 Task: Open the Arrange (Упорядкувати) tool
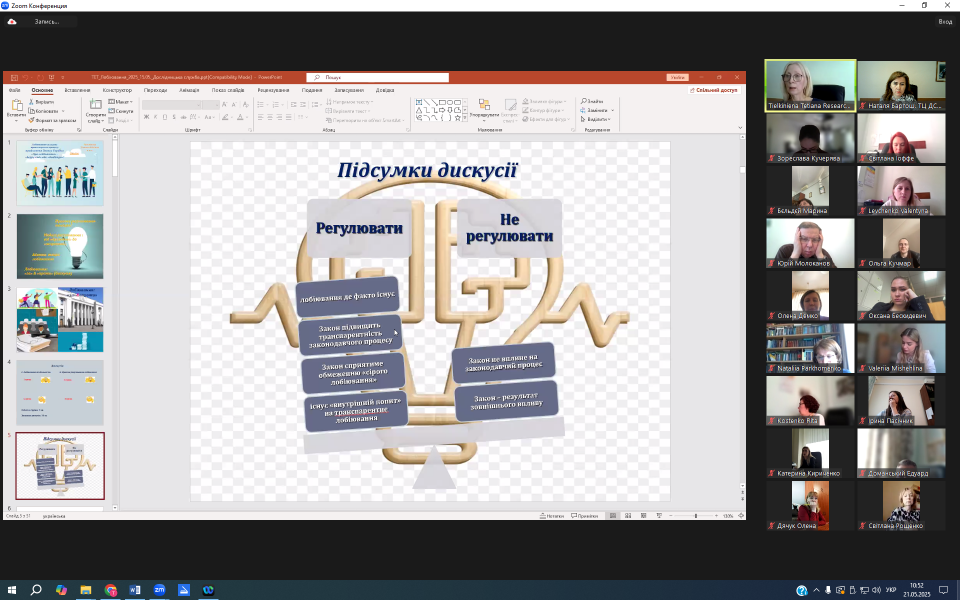click(484, 106)
